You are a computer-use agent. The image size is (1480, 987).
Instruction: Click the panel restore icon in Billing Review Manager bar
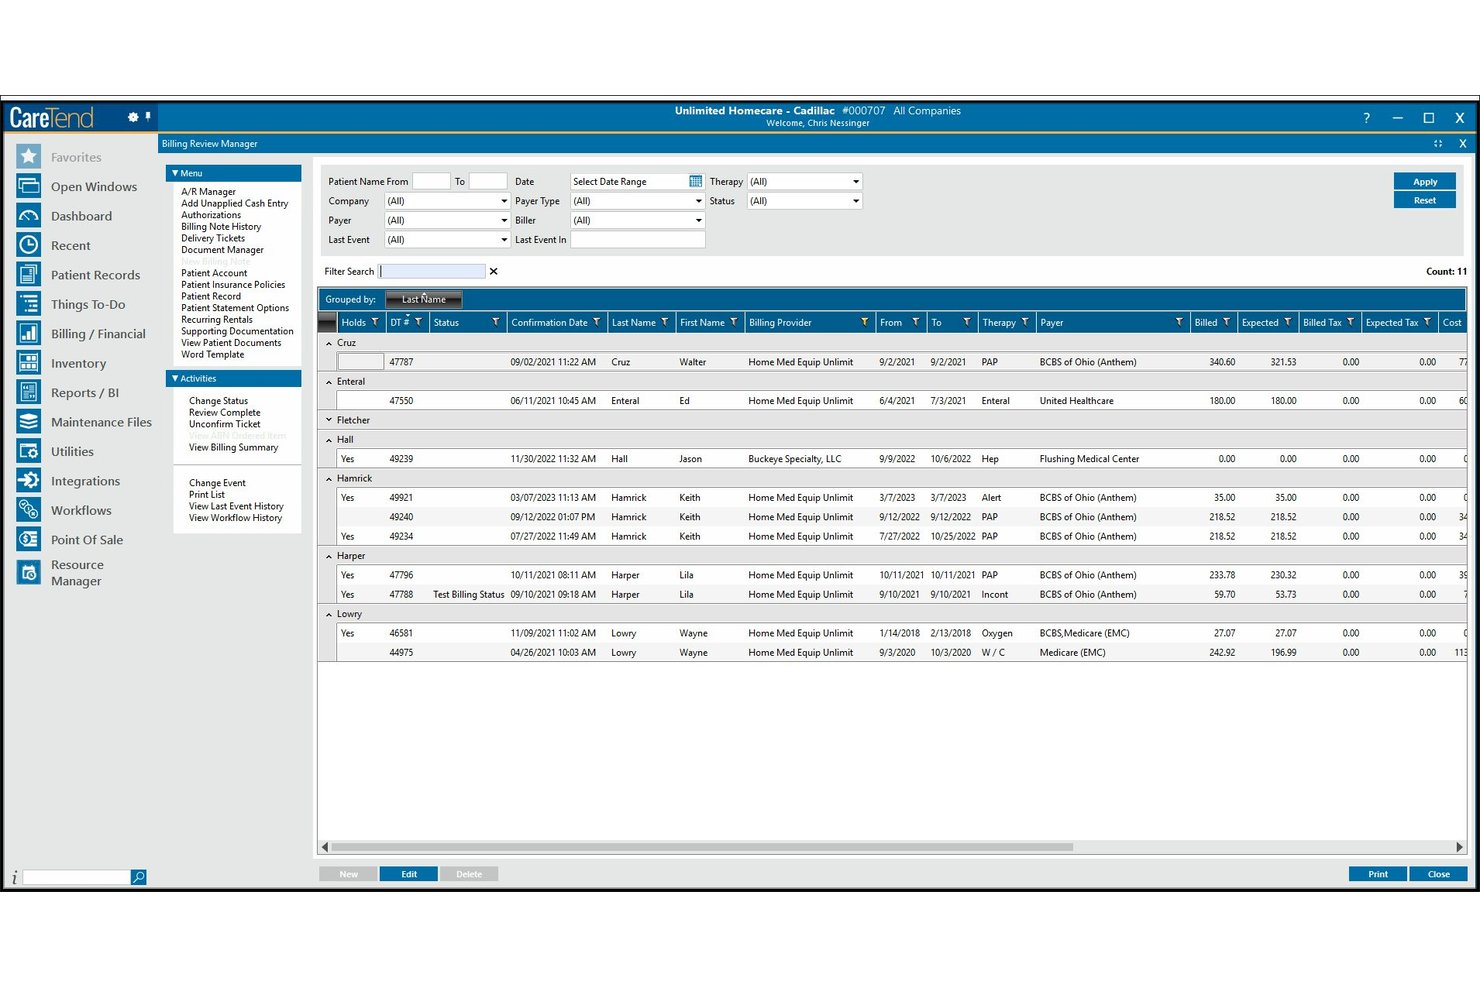coord(1438,143)
